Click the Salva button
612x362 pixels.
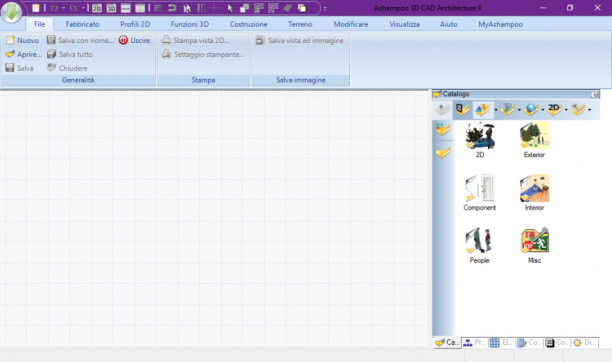tap(20, 68)
